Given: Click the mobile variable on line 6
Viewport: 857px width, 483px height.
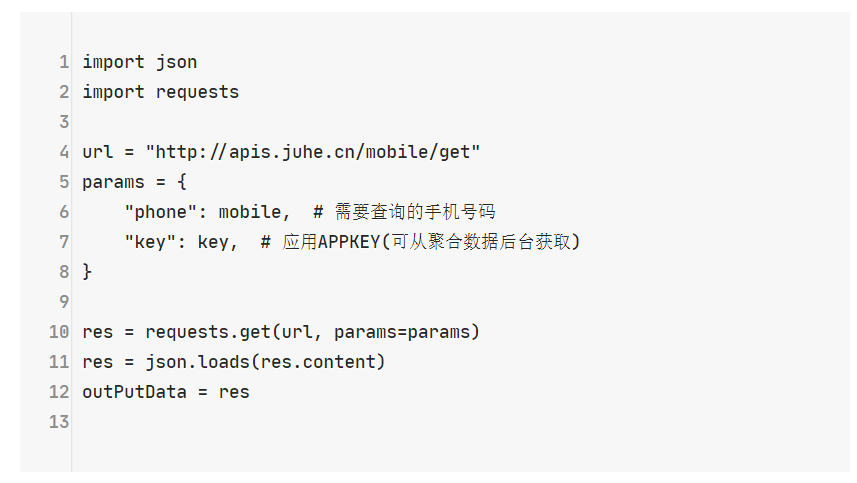Looking at the screenshot, I should point(250,212).
